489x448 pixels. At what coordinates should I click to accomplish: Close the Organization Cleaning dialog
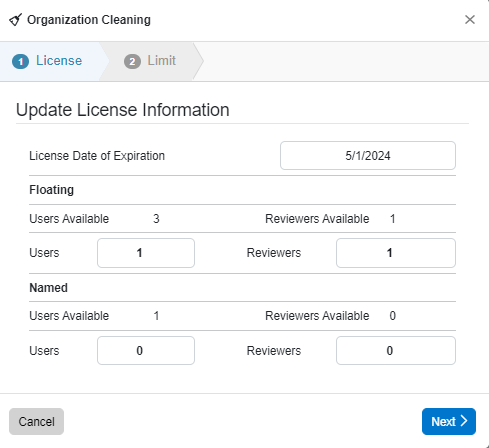coord(470,20)
